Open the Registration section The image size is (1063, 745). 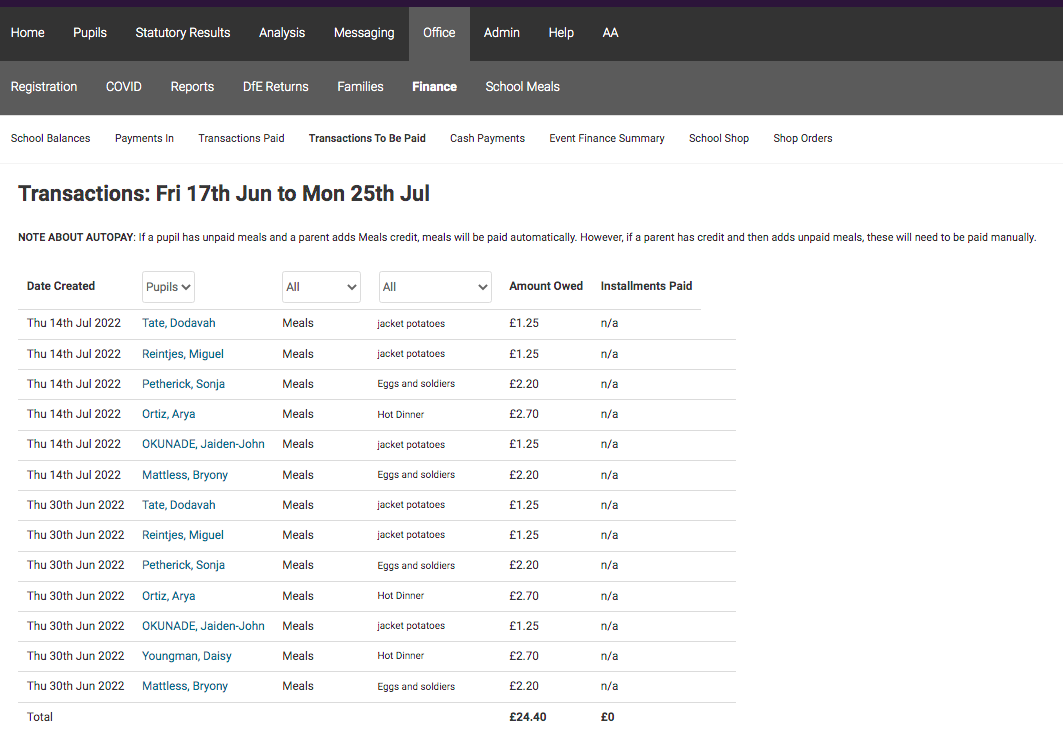44,86
